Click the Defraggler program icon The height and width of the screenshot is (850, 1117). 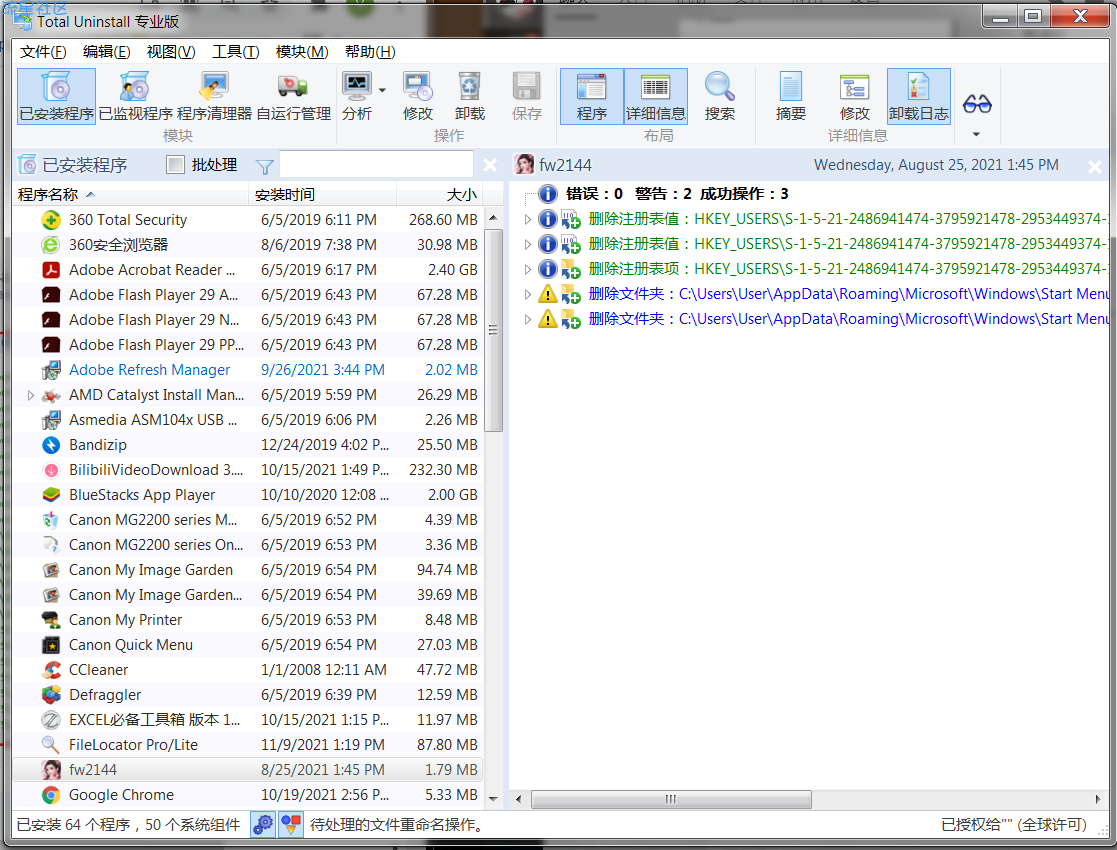pyautogui.click(x=51, y=695)
